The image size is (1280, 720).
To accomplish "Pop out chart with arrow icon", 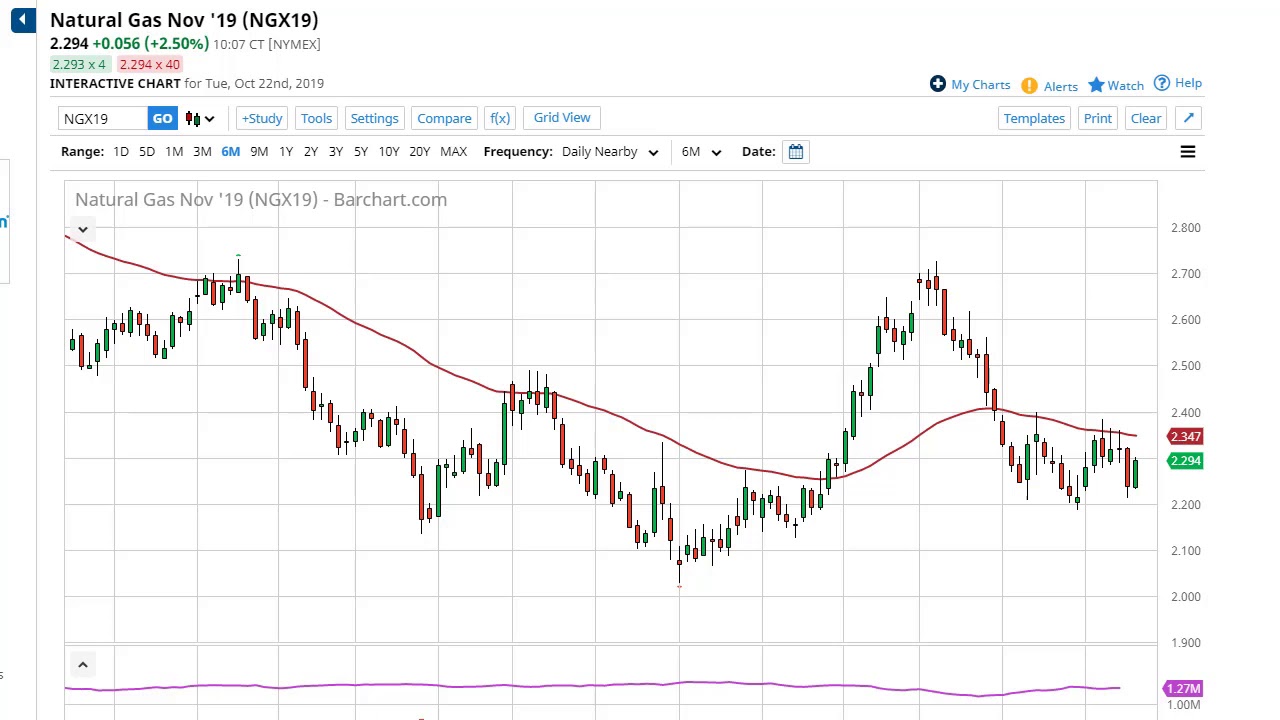I will (x=1189, y=118).
